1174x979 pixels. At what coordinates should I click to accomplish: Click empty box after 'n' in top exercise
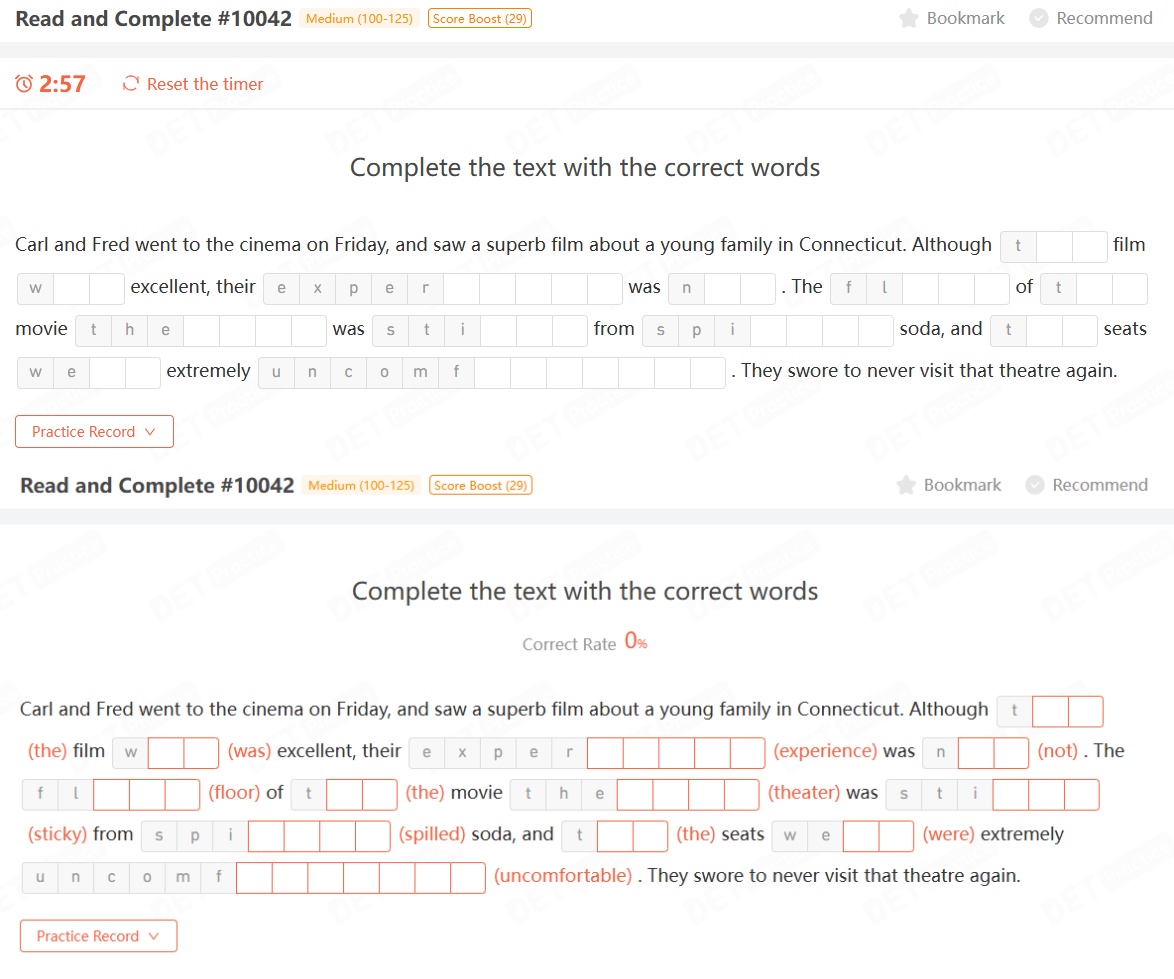(723, 289)
